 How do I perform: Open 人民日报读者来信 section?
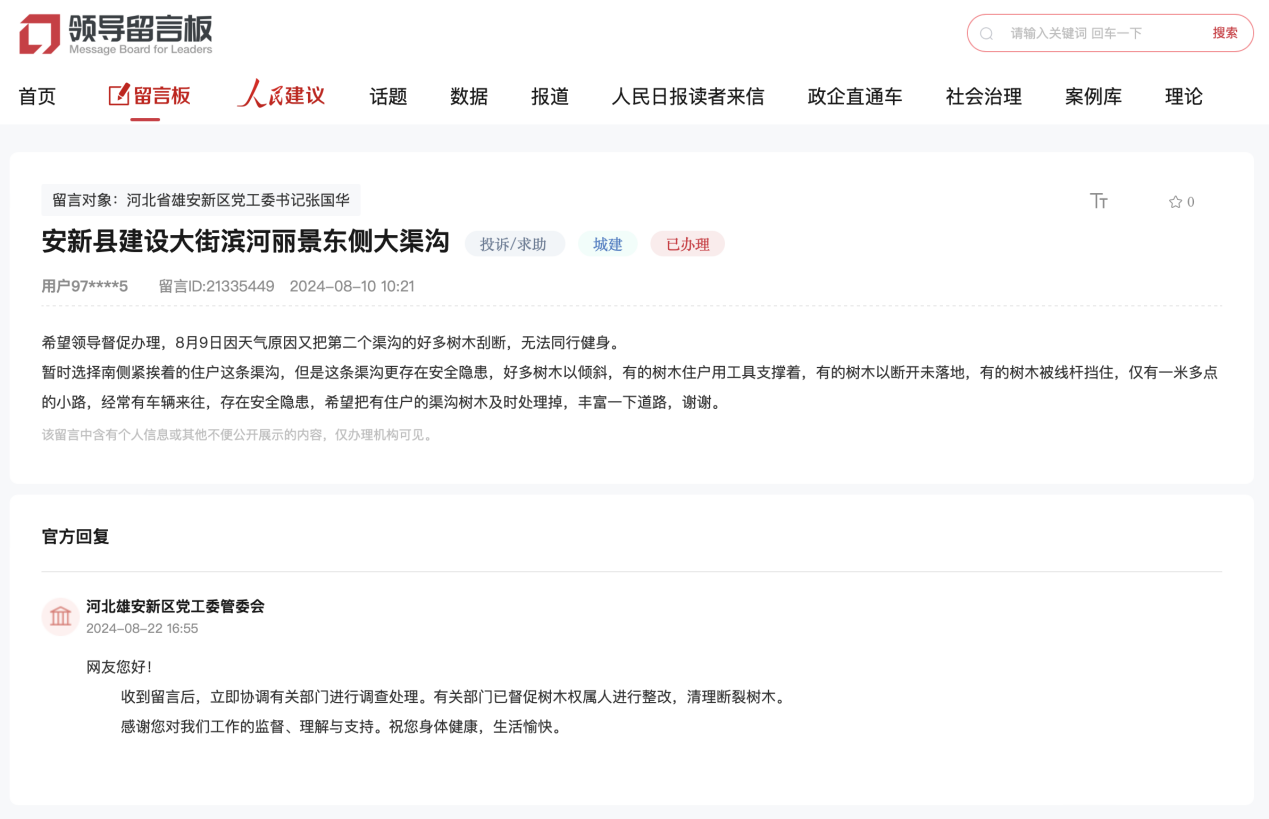[688, 97]
